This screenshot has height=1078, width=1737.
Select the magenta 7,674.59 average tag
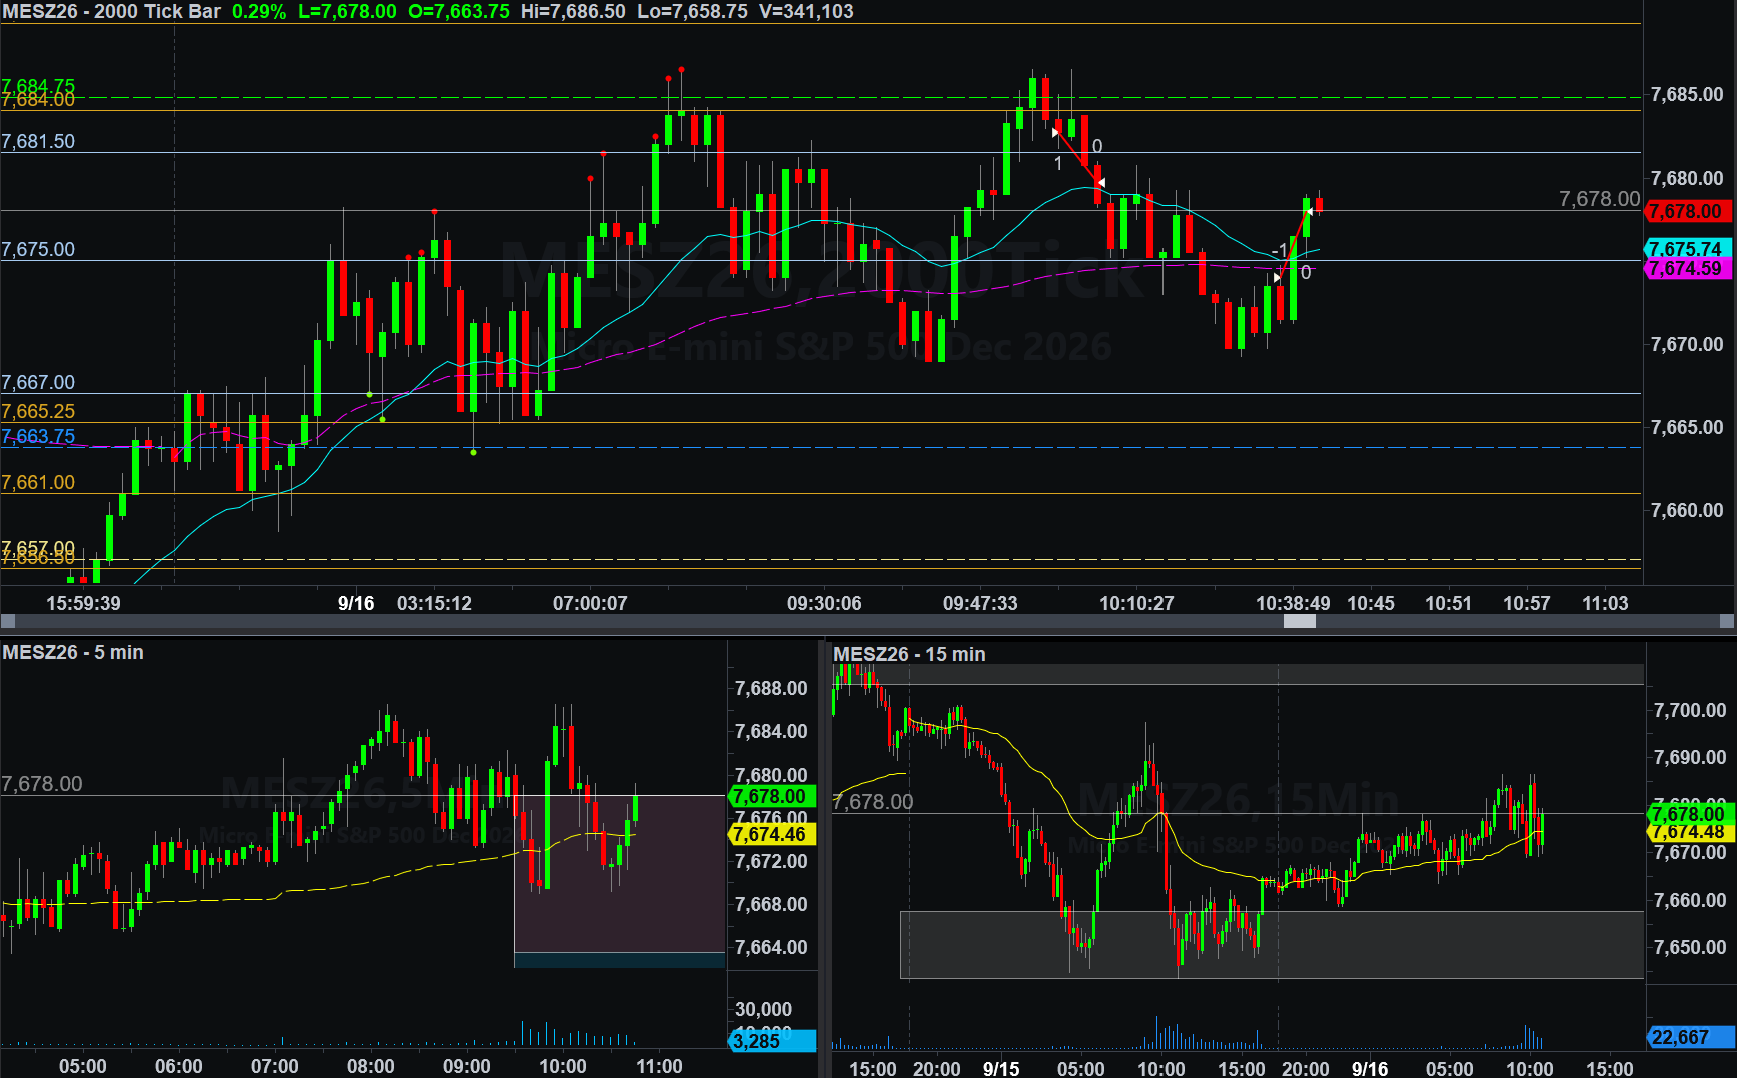[1687, 269]
